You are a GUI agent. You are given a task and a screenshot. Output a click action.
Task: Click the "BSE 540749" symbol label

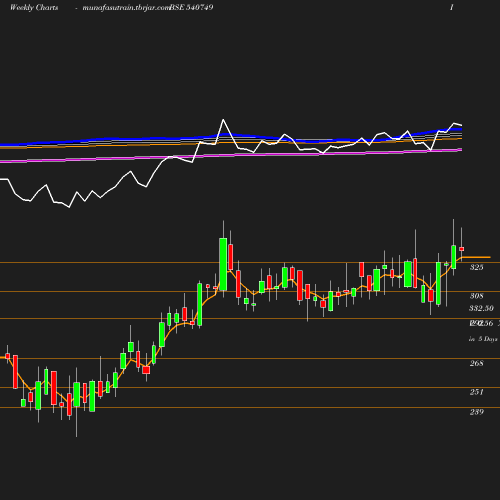point(191,7)
